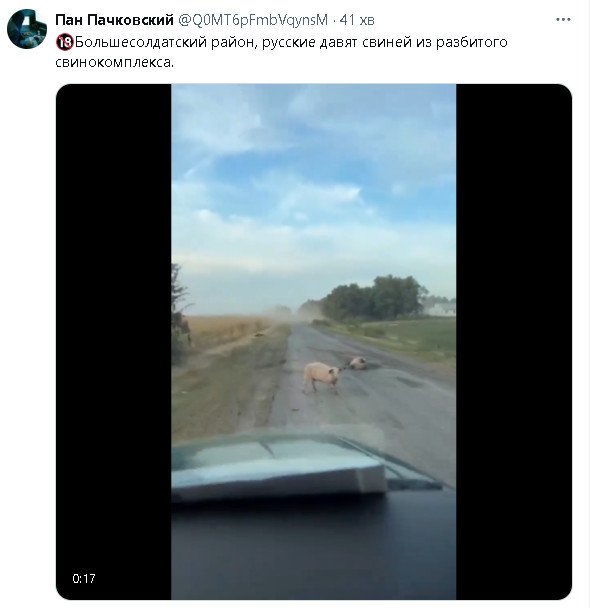590x608 pixels.
Task: Open Пан Пачковский profile avatar
Action: [27, 29]
